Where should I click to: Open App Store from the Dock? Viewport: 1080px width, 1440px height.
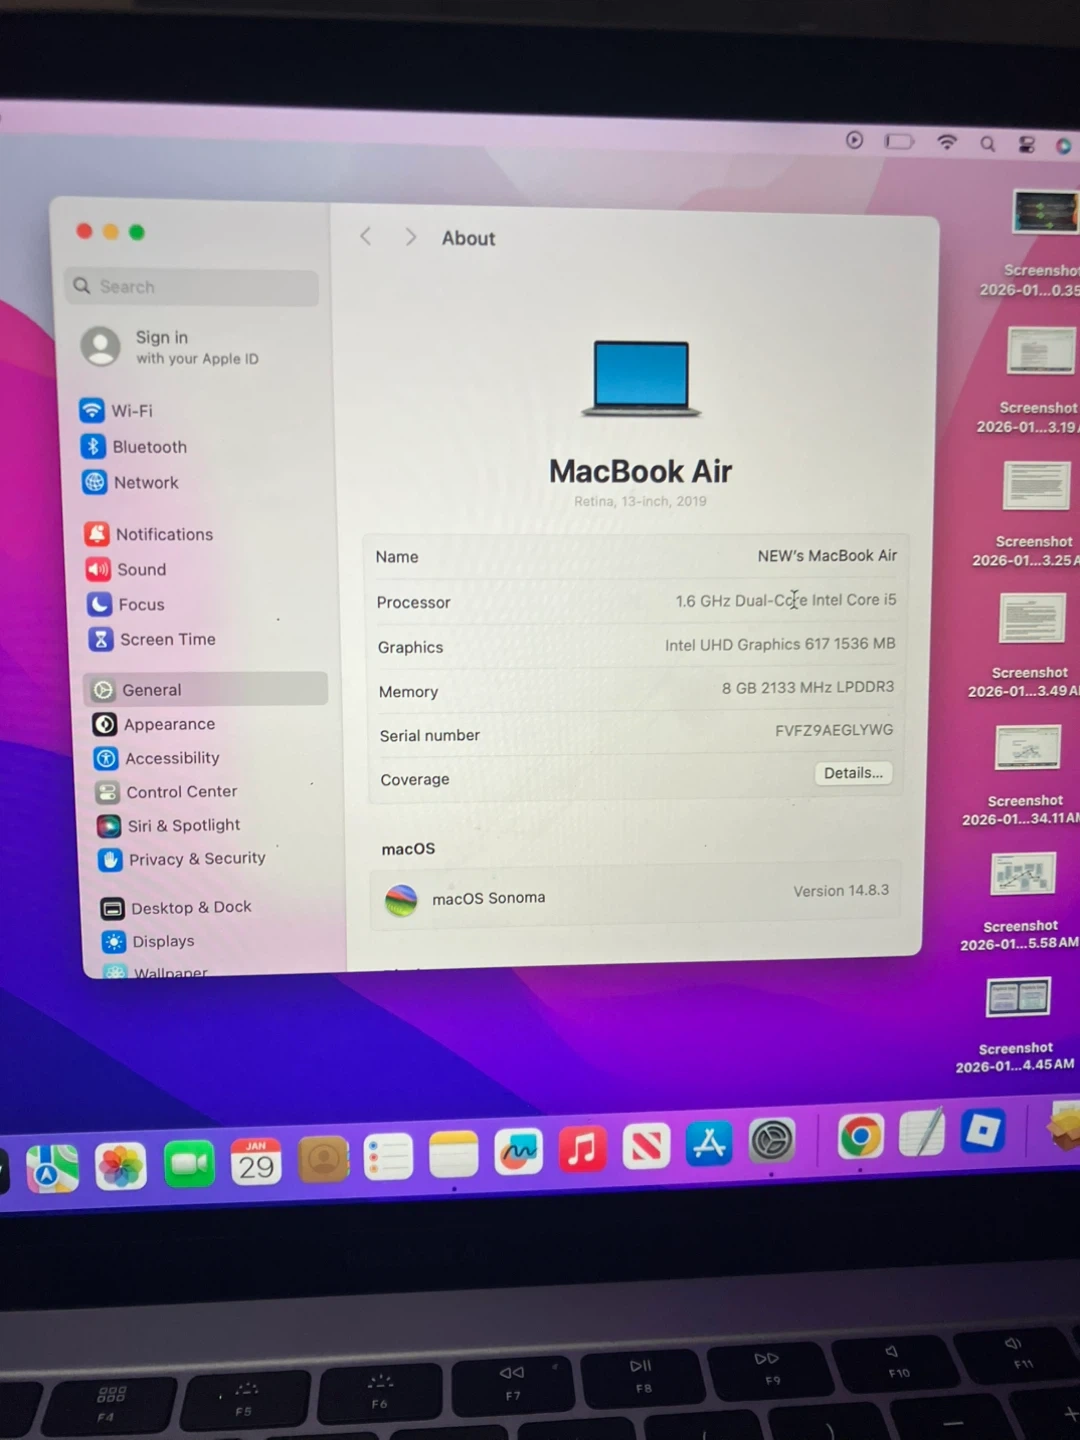(x=709, y=1145)
